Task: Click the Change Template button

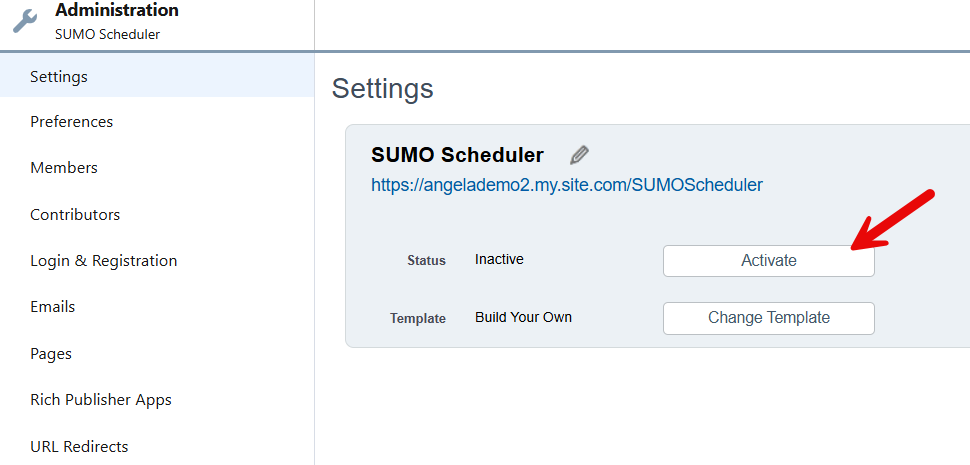Action: point(768,318)
